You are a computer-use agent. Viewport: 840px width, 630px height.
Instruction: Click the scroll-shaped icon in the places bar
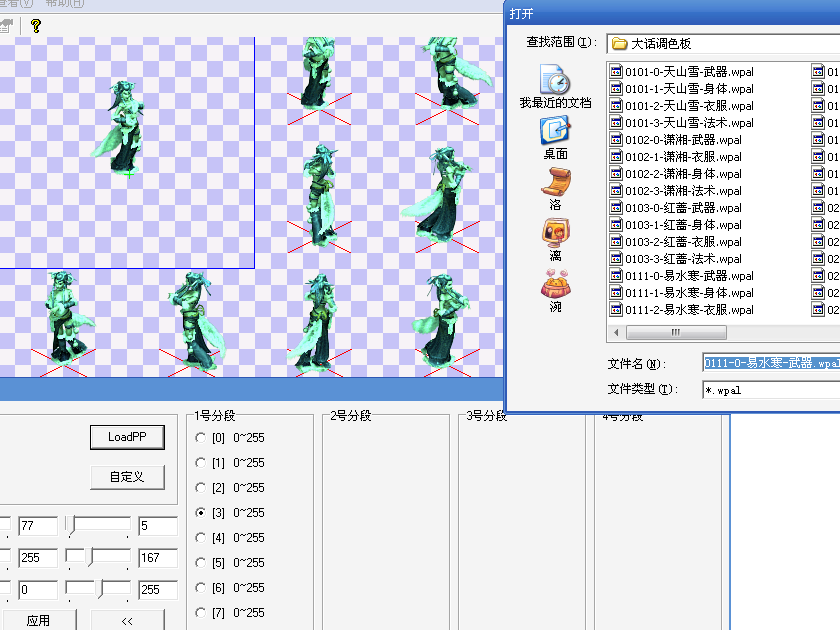coord(556,182)
